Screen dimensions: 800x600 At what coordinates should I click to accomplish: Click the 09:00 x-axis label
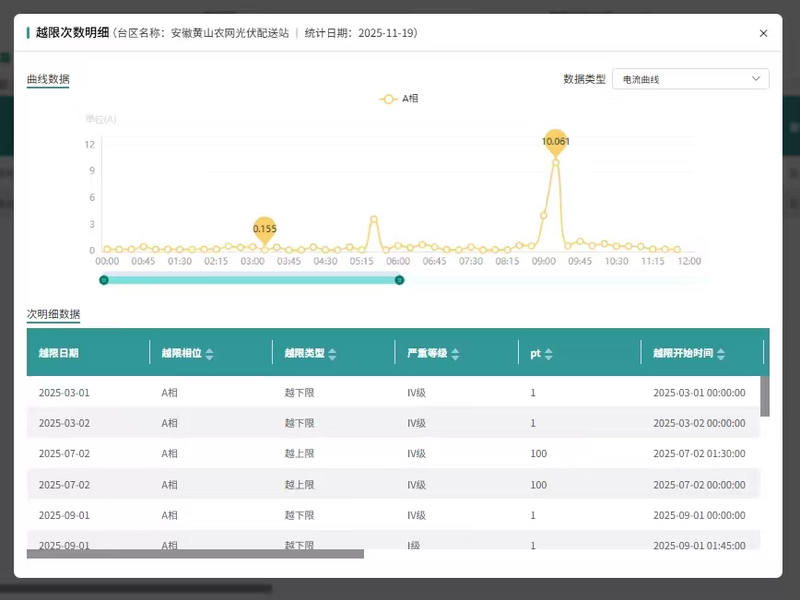[544, 261]
